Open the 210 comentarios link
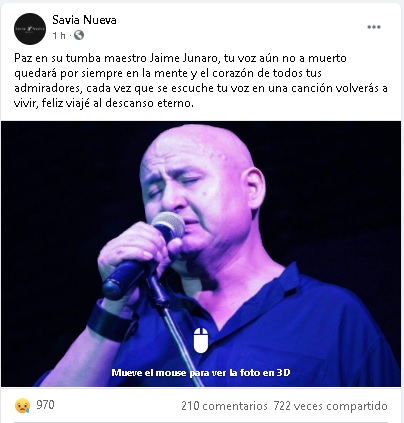 pyautogui.click(x=224, y=406)
